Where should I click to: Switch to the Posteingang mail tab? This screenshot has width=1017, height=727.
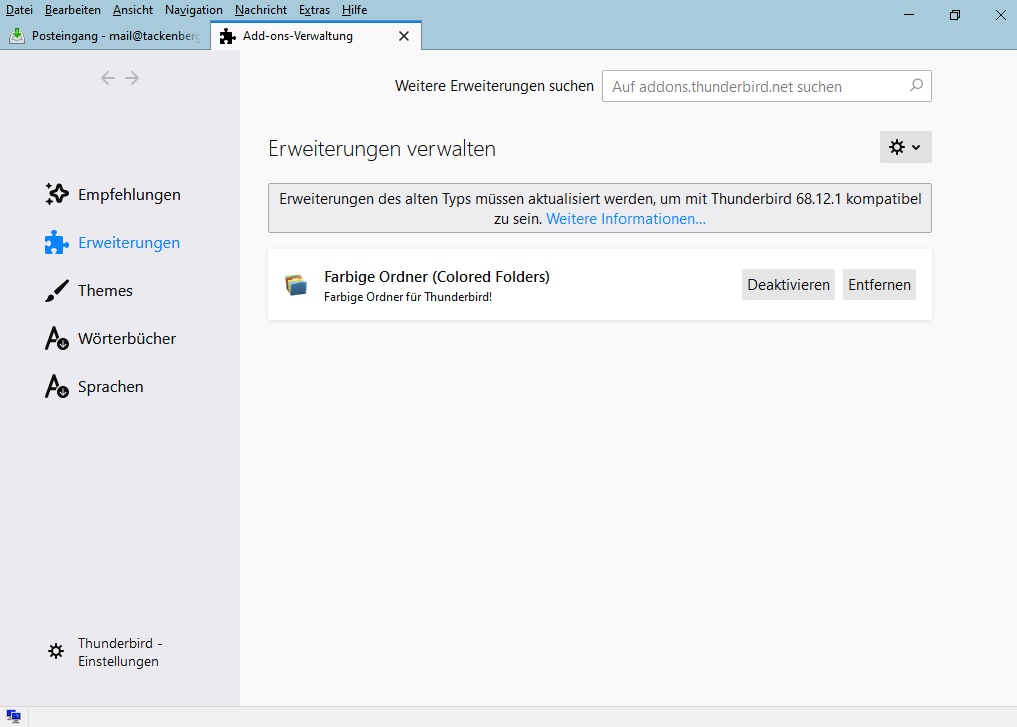coord(106,36)
